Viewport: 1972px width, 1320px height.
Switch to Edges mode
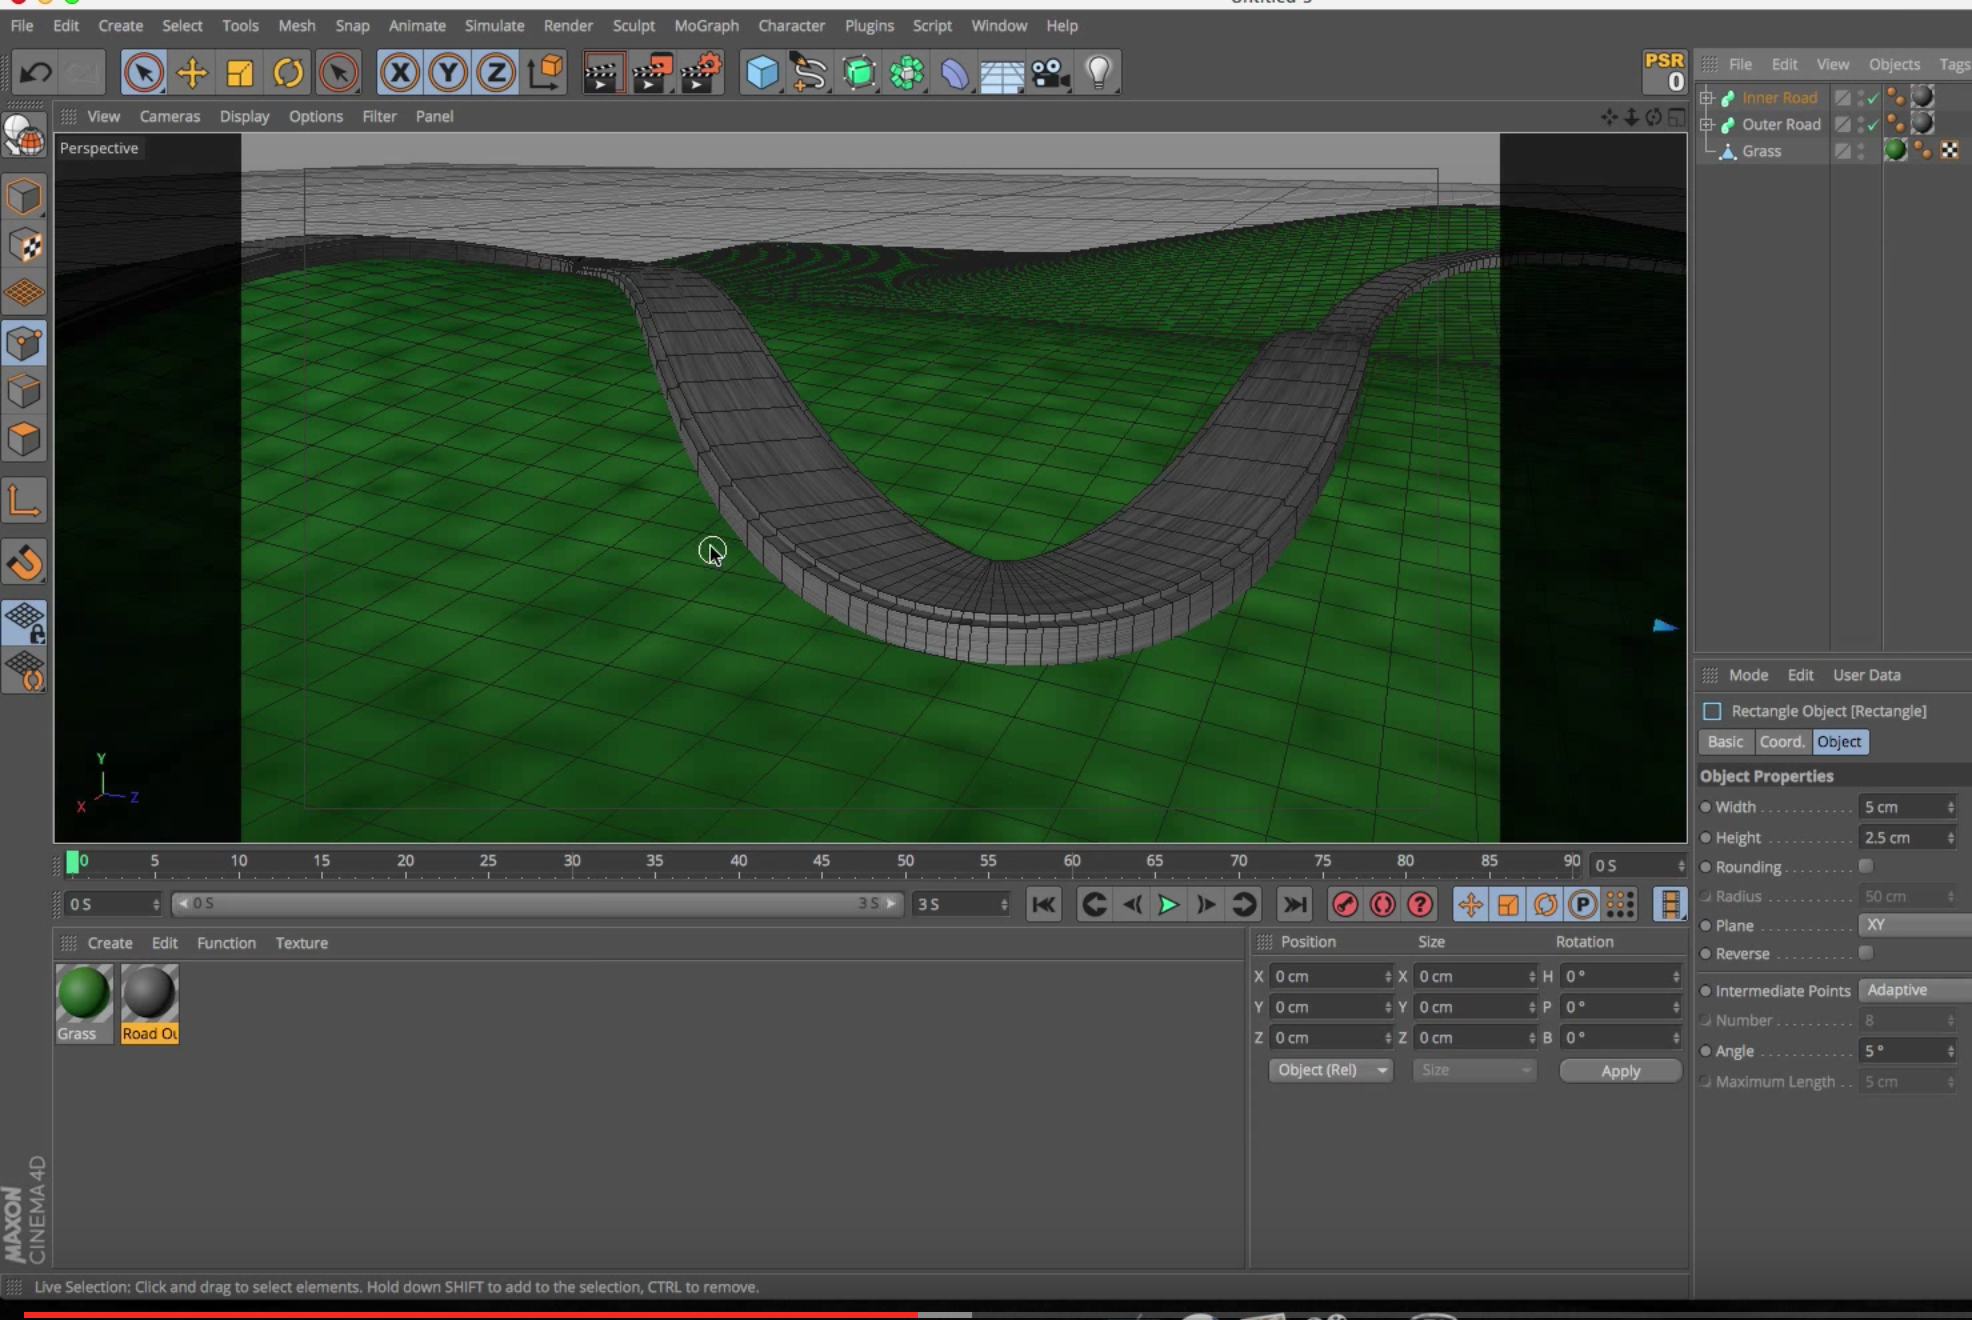(24, 391)
